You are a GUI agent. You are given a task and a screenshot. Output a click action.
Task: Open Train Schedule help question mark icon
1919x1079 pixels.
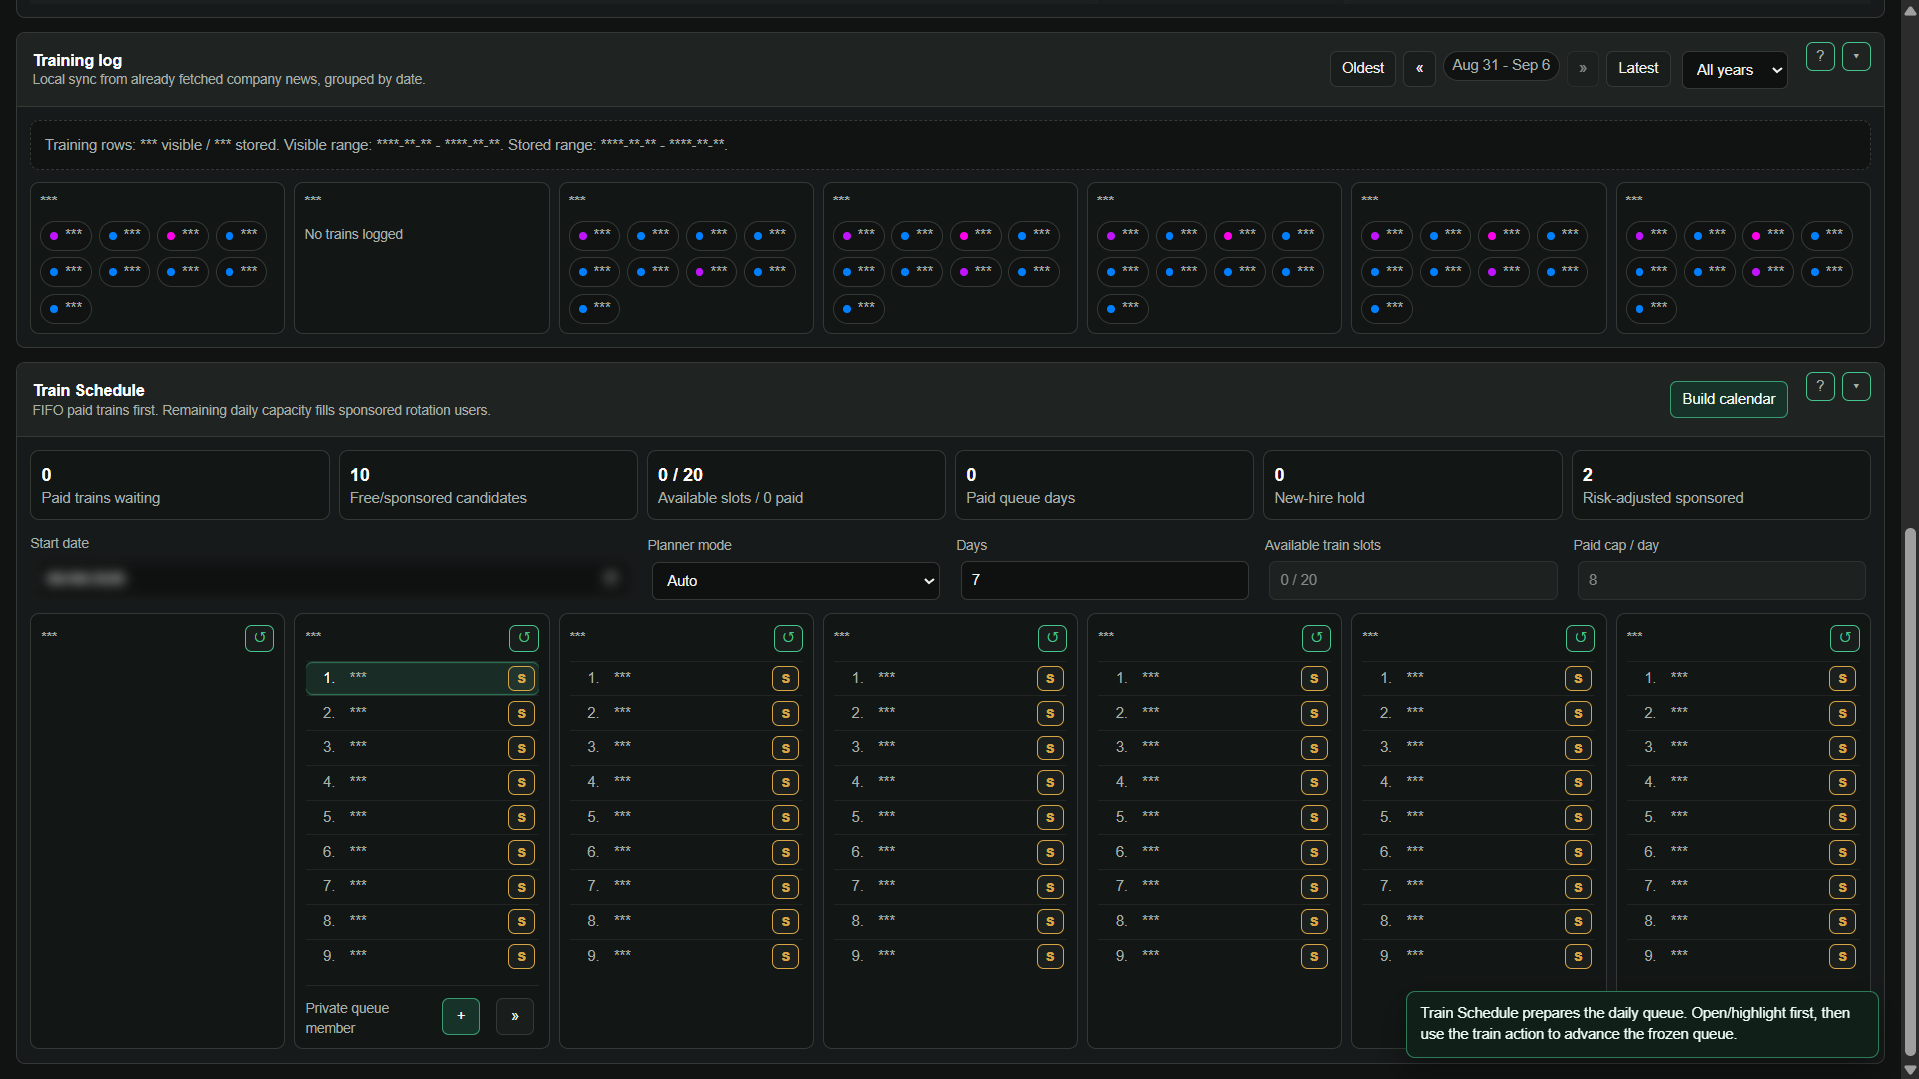click(1820, 387)
